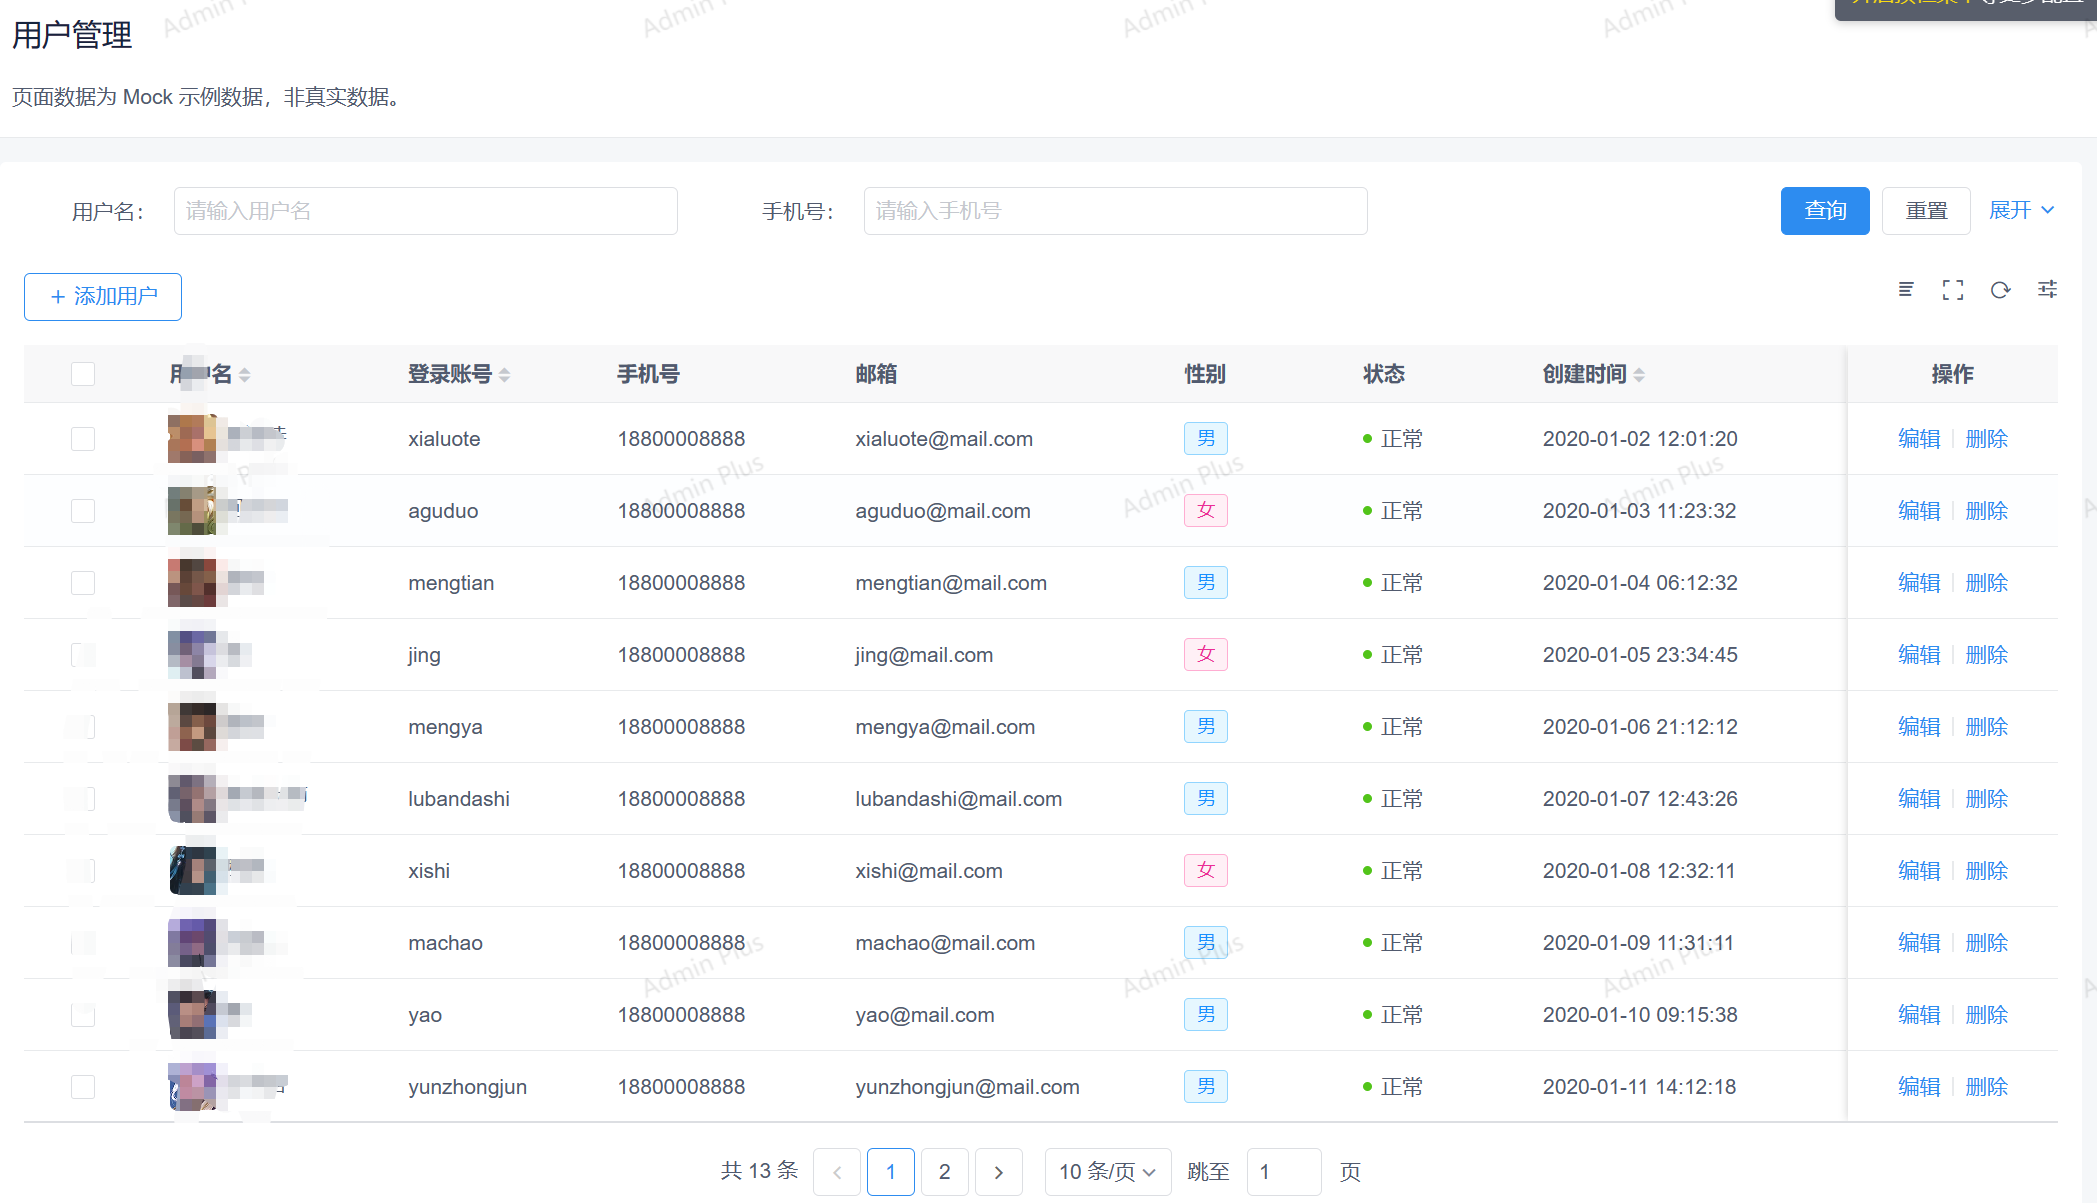Click avatar in aguduo row
The image size is (2097, 1203).
tap(192, 511)
